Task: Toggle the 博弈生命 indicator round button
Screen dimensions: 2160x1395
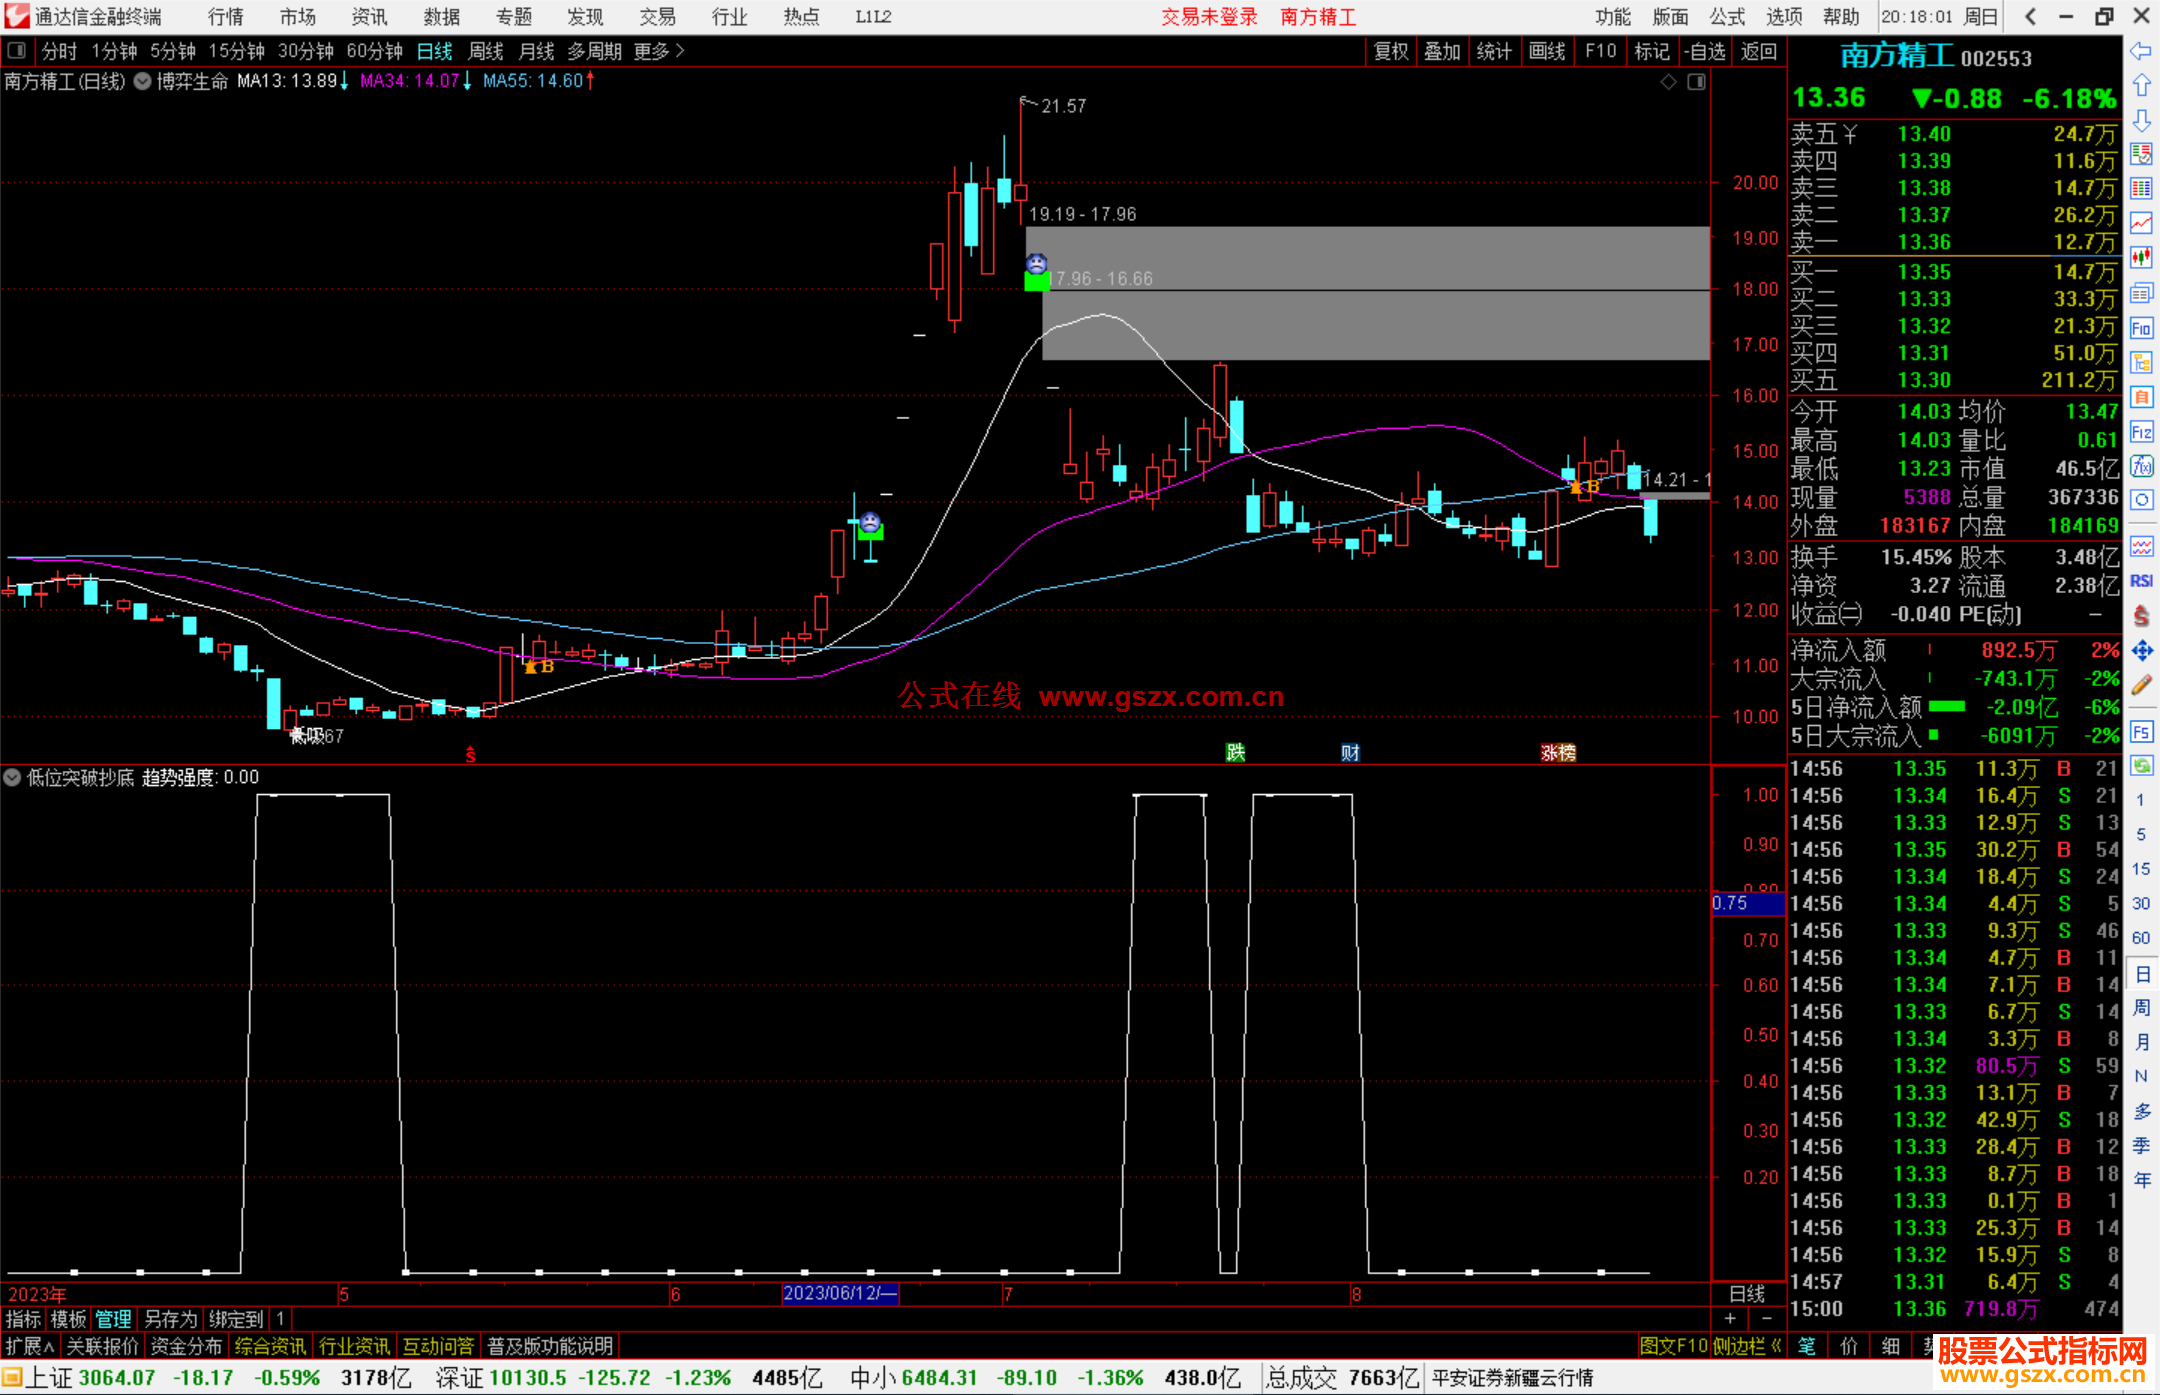Action: click(x=143, y=81)
